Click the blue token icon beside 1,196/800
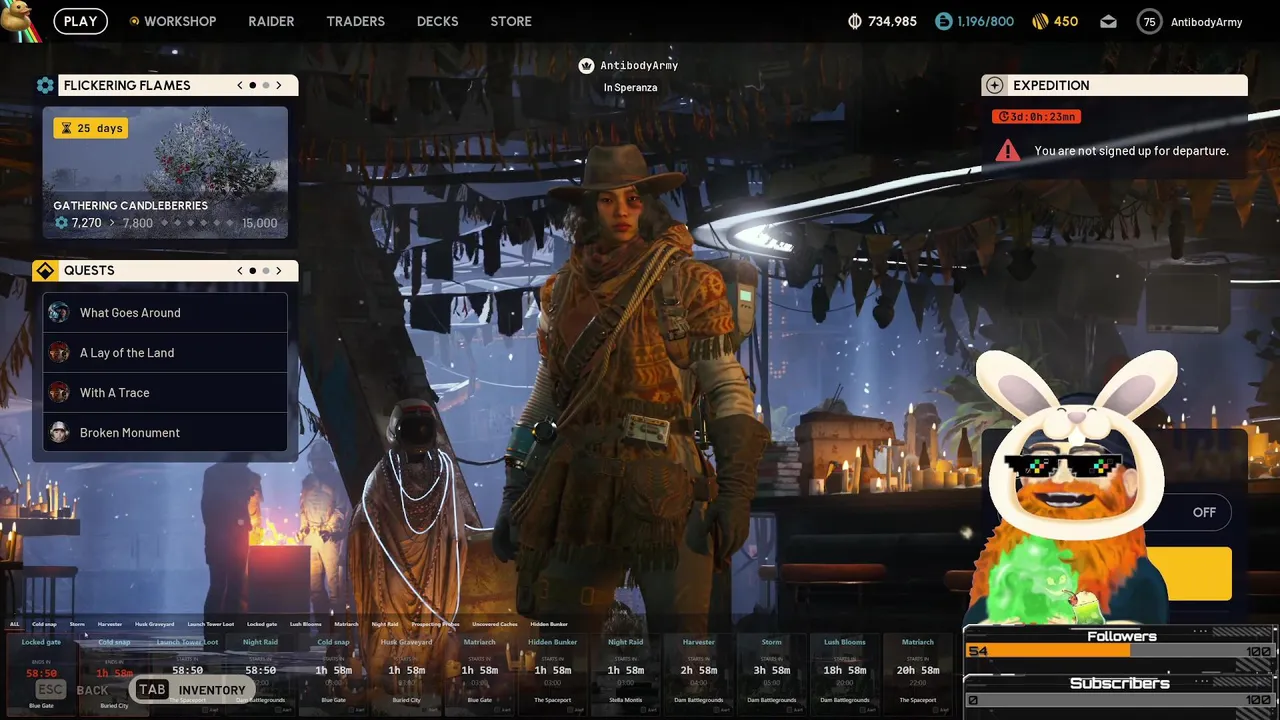 943,21
